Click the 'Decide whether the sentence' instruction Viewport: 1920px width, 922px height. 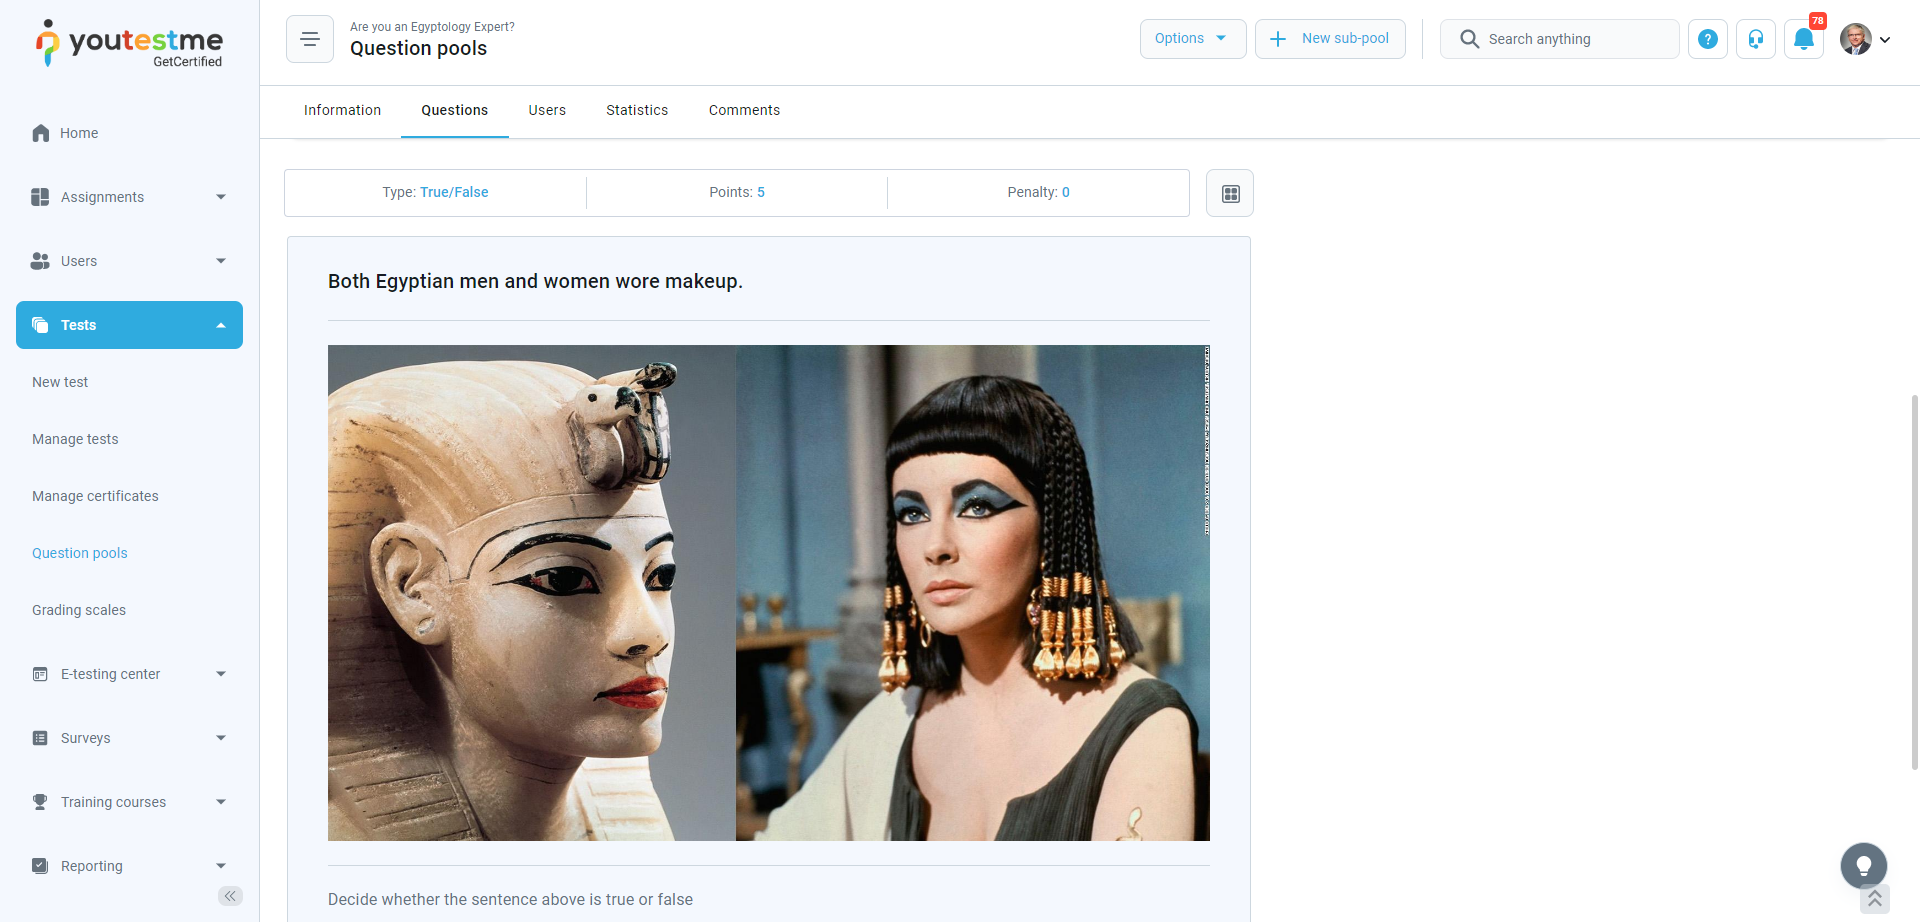510,899
